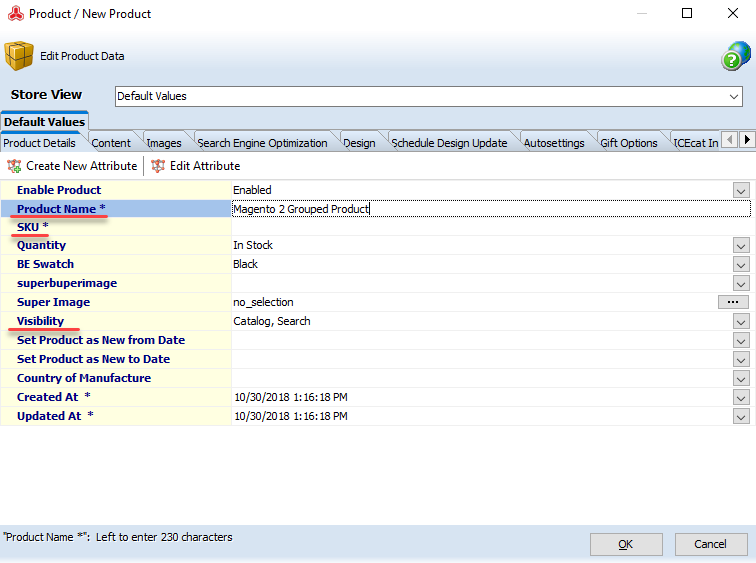Select Set Product as New from Date label
The width and height of the screenshot is (756, 563).
pos(101,340)
